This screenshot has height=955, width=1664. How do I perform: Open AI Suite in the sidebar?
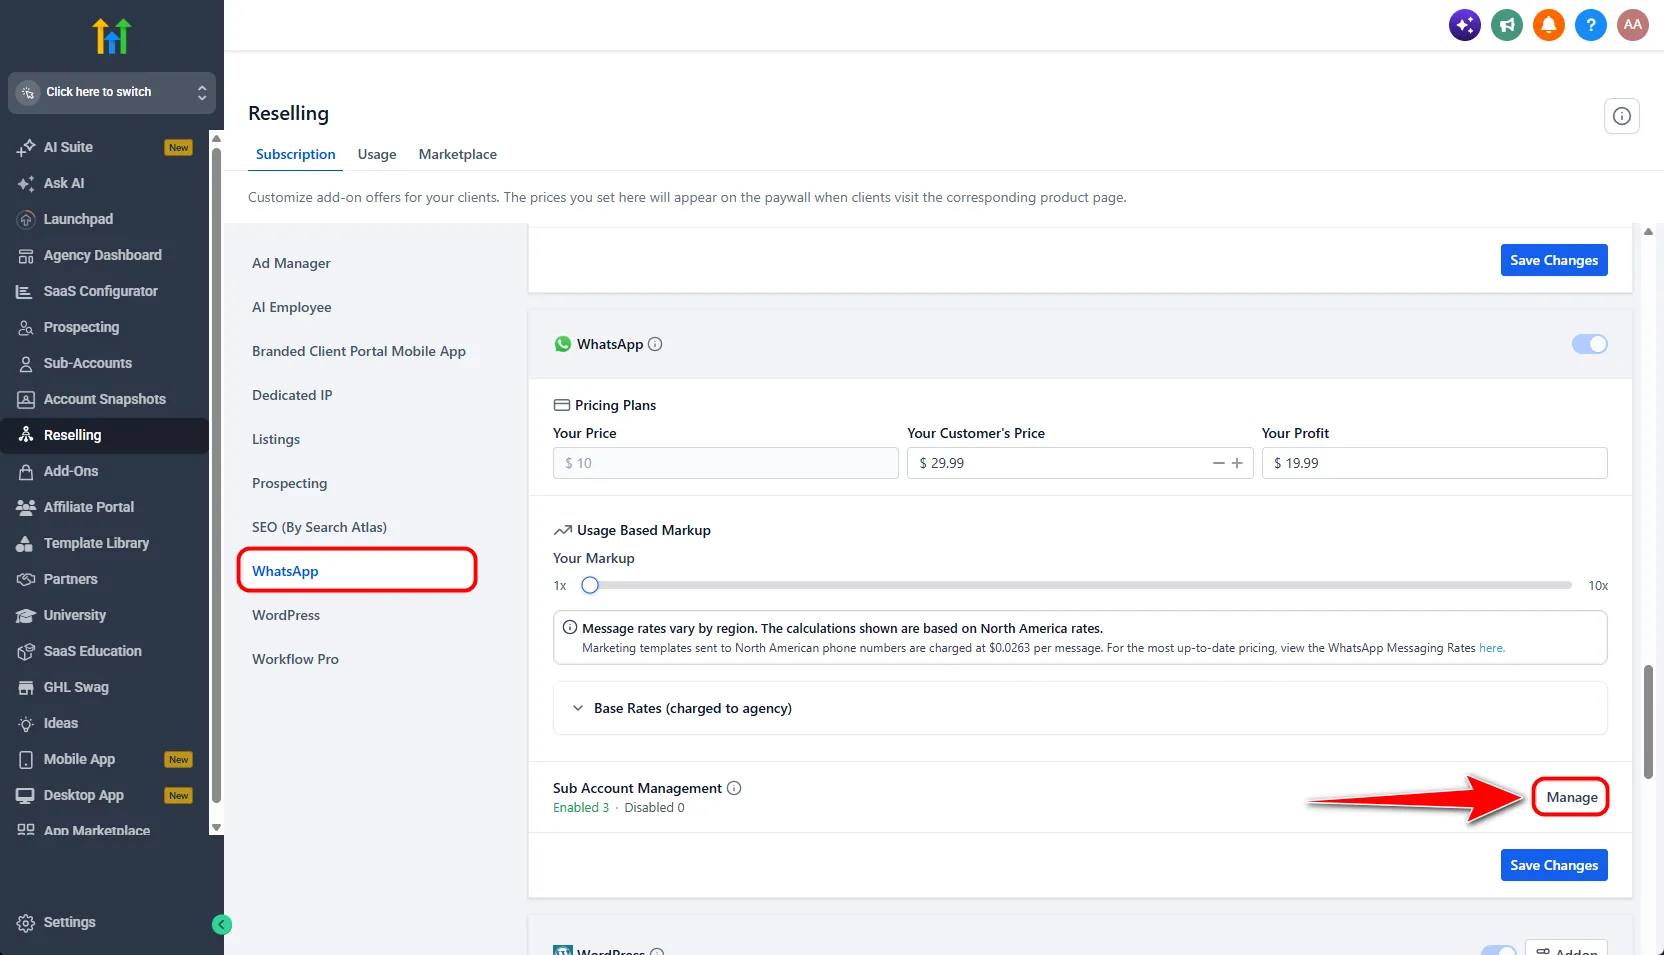pos(104,147)
